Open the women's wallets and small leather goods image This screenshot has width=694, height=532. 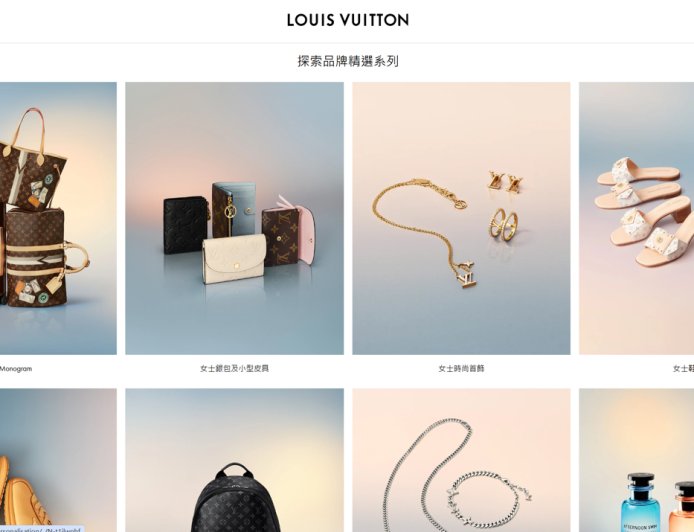(234, 218)
